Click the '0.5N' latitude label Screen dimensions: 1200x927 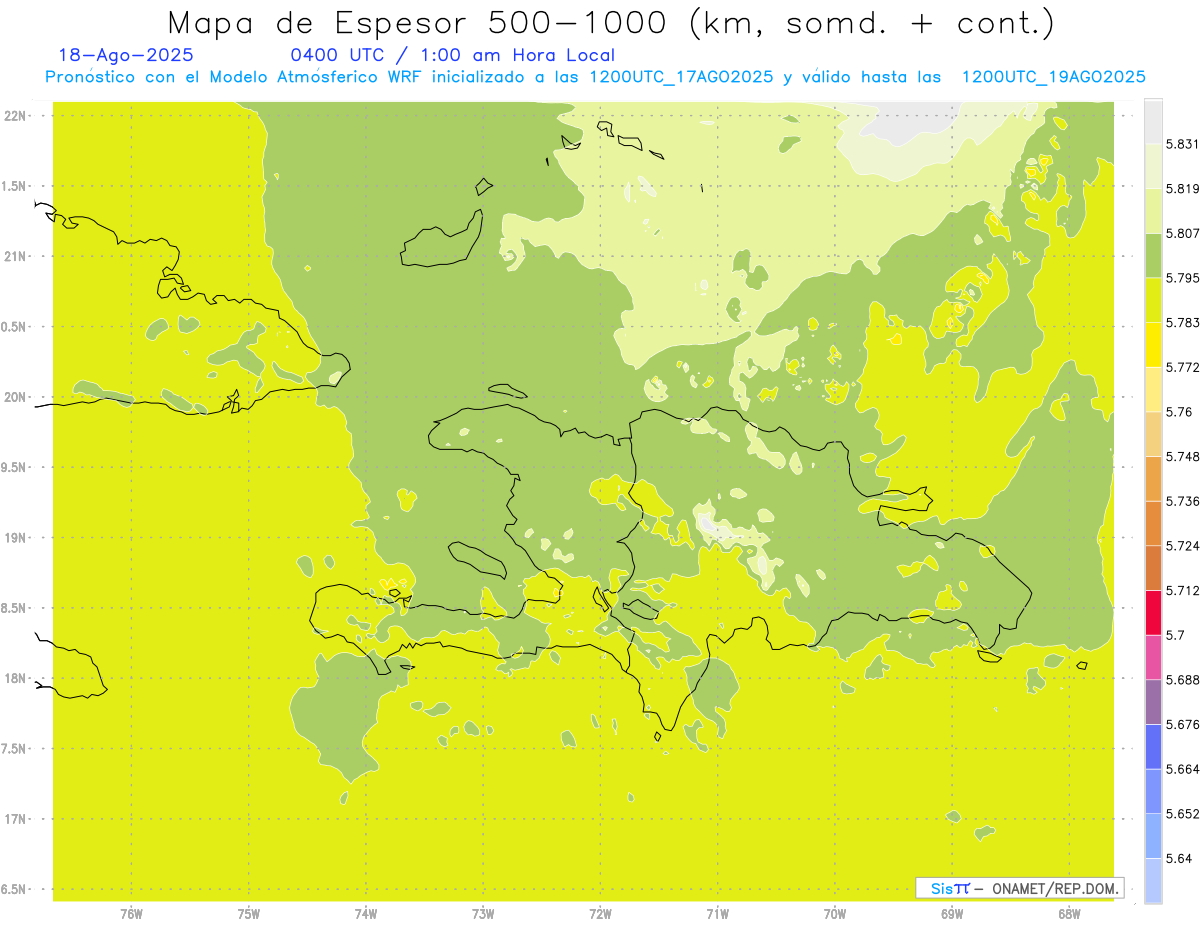click(x=15, y=327)
